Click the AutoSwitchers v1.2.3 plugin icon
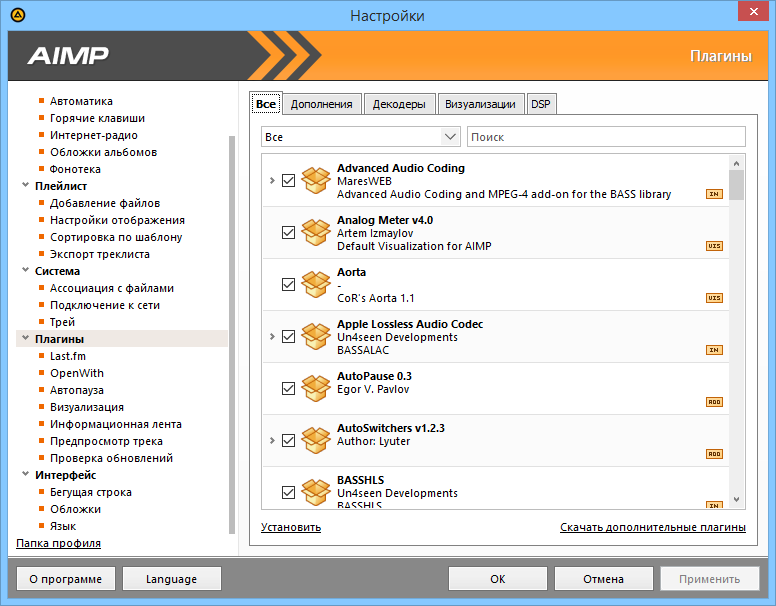The image size is (776, 606). pos(316,441)
